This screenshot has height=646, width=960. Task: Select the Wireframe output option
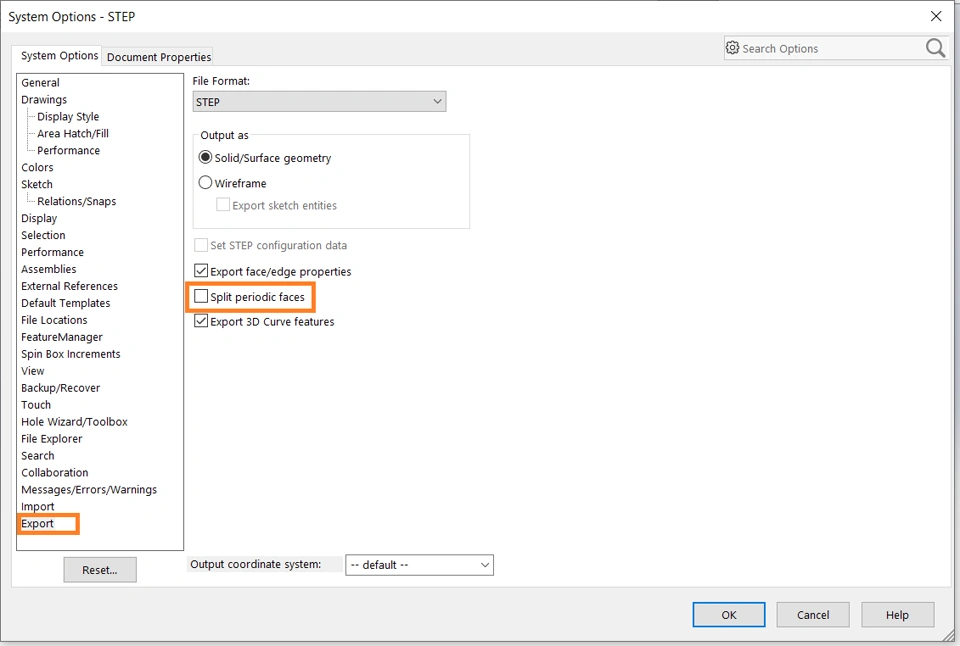coord(206,183)
